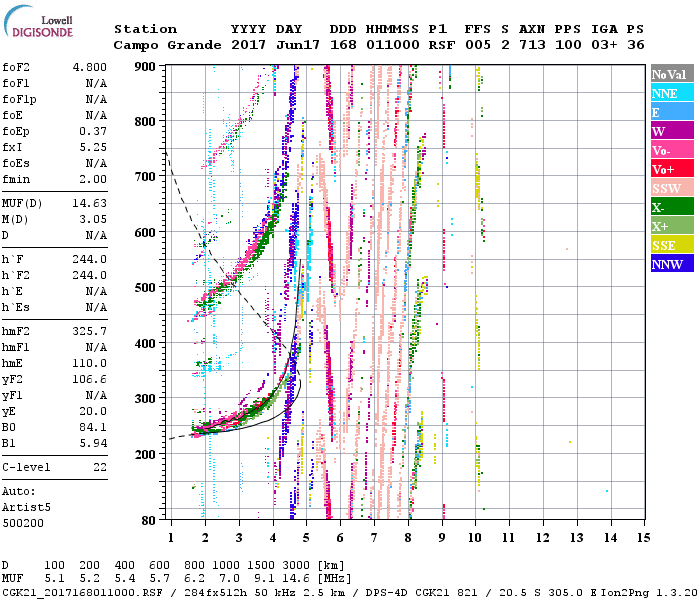
Task: Click the Ion2Png 1.3.20 version text
Action: 649,593
